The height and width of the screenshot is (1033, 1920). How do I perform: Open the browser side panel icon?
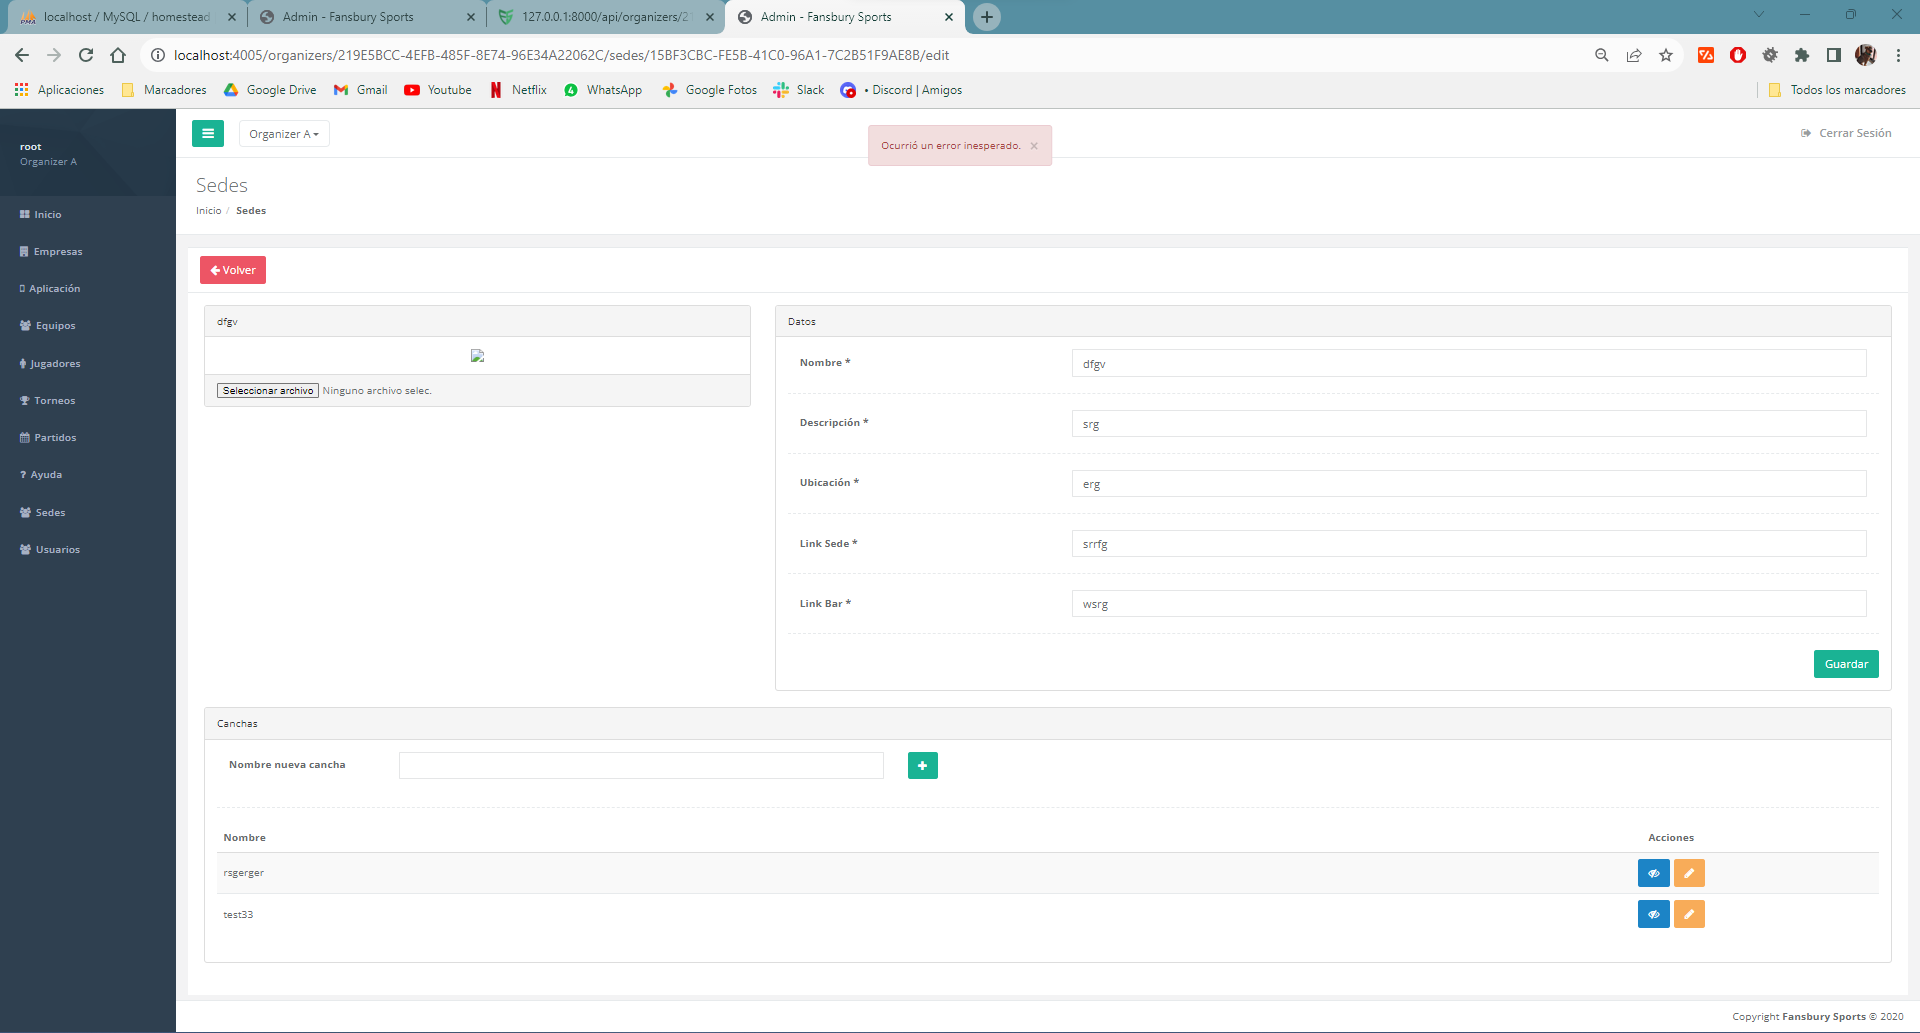tap(1833, 55)
